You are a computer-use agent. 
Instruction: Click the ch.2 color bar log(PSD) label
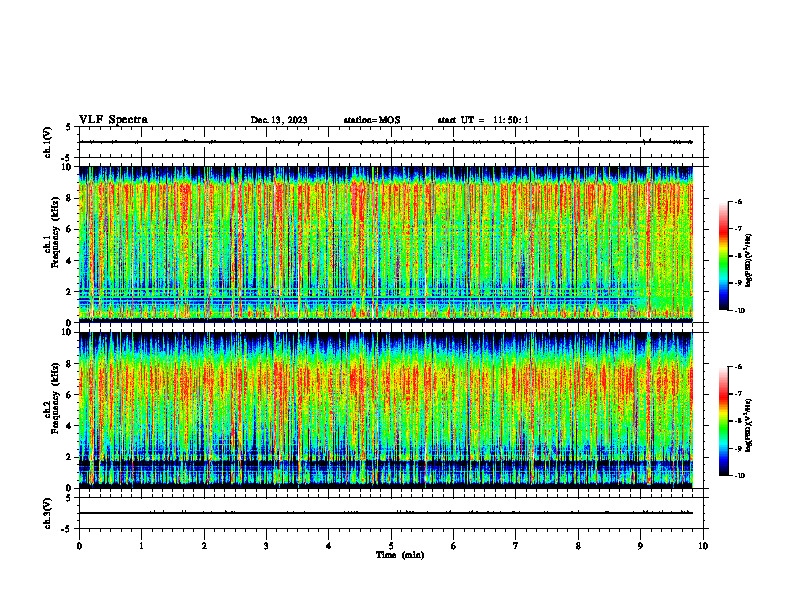(x=749, y=425)
